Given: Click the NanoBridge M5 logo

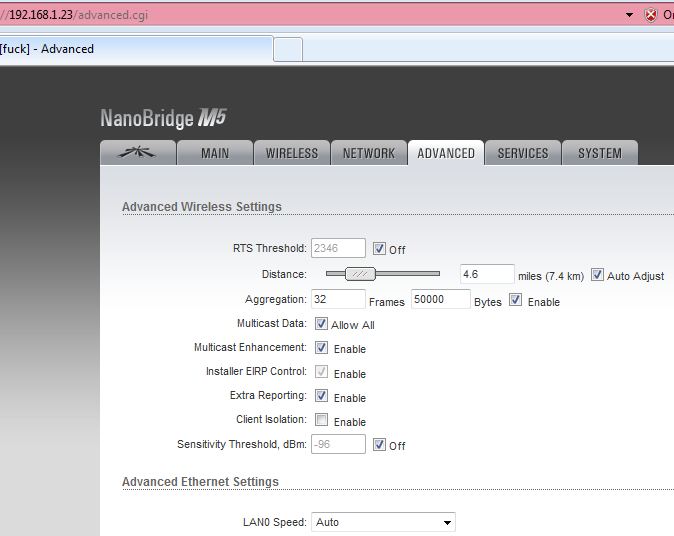Looking at the screenshot, I should point(163,118).
